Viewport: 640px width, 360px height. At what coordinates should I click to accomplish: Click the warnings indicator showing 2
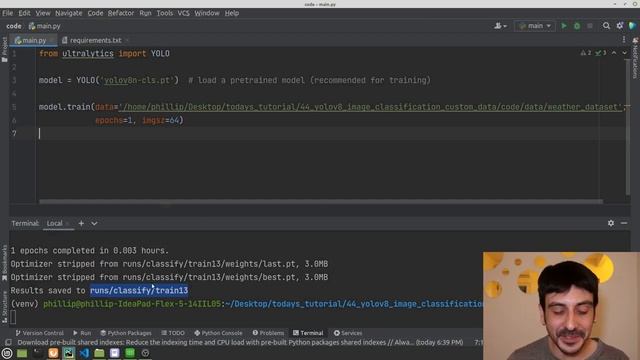pos(586,53)
